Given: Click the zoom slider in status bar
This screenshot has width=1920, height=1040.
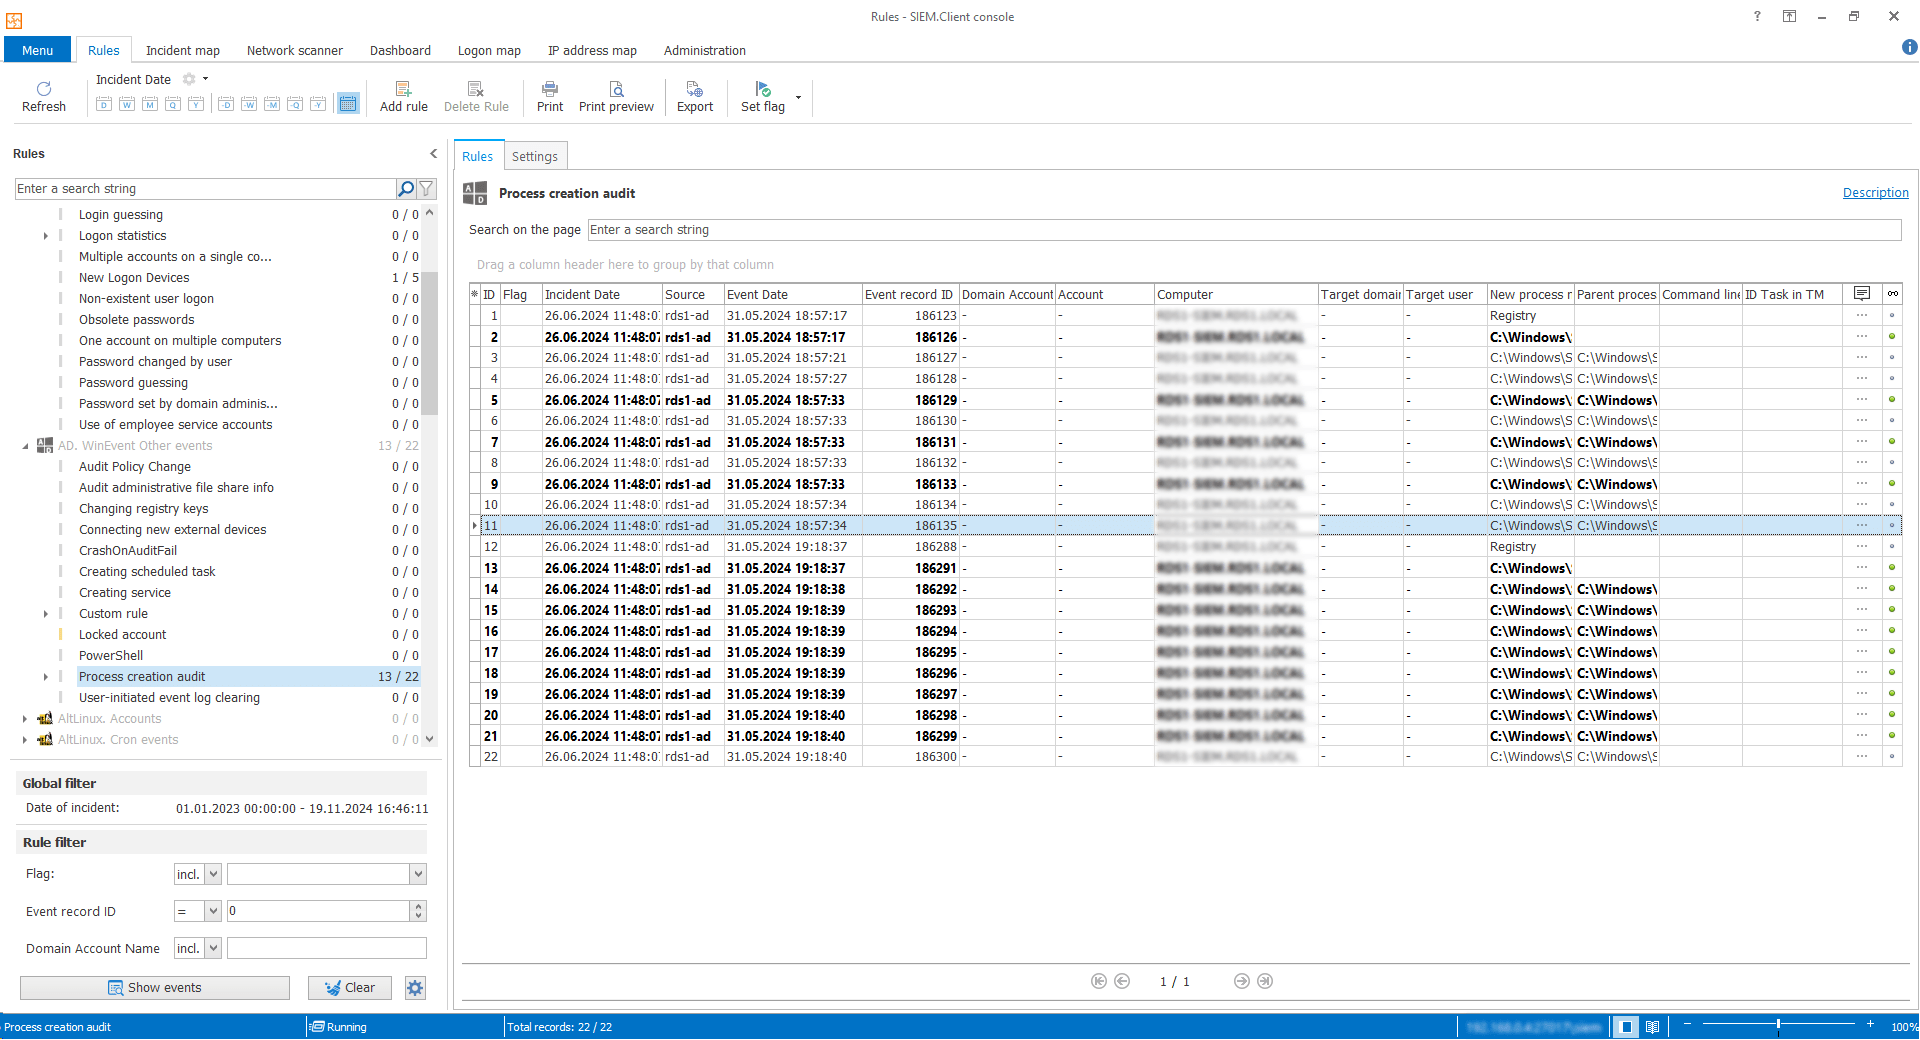Looking at the screenshot, I should tap(1778, 1025).
